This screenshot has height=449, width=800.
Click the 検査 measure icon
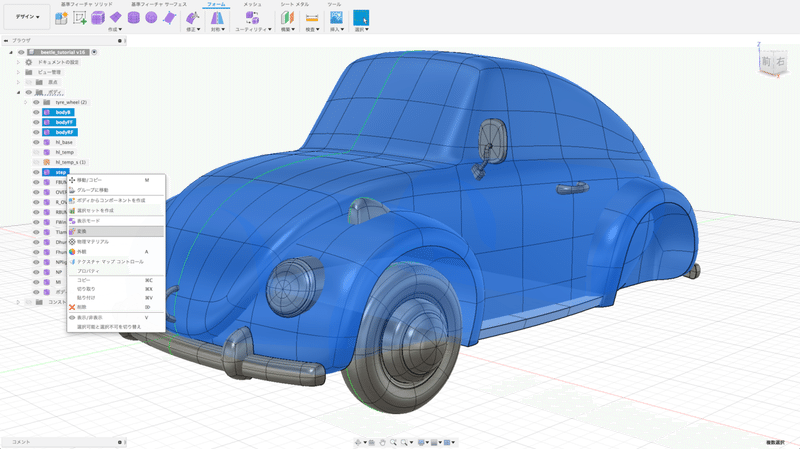(x=311, y=17)
